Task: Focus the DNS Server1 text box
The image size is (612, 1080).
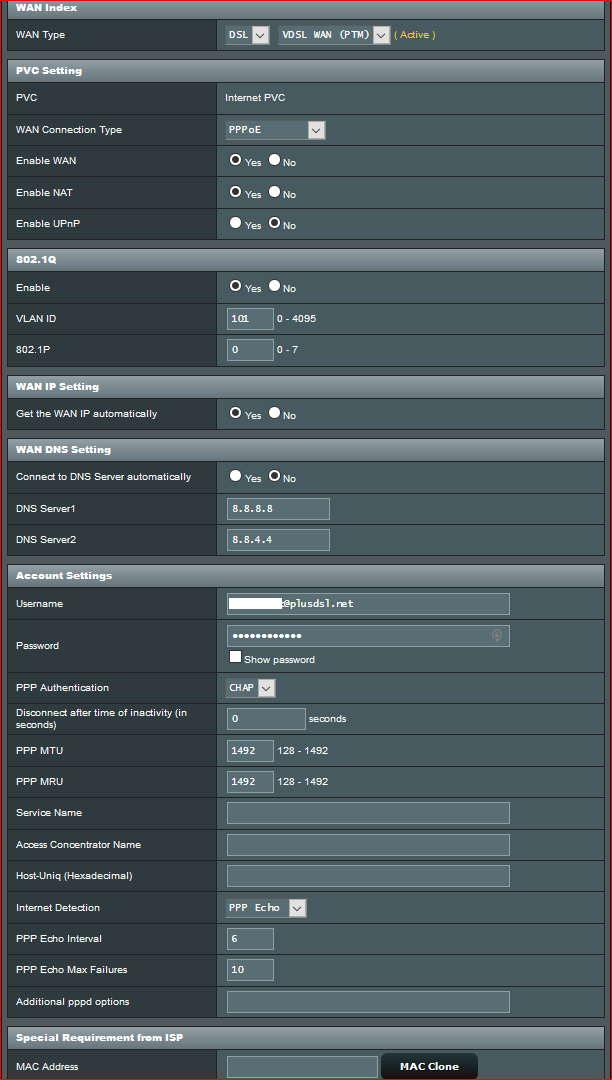Action: tap(278, 509)
